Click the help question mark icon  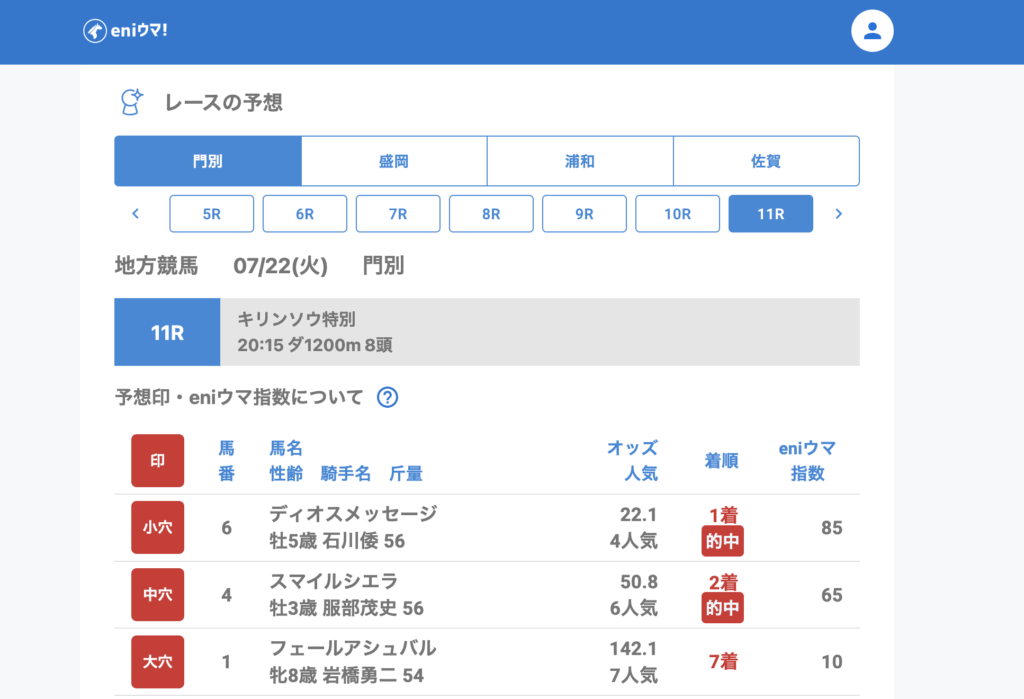click(388, 397)
